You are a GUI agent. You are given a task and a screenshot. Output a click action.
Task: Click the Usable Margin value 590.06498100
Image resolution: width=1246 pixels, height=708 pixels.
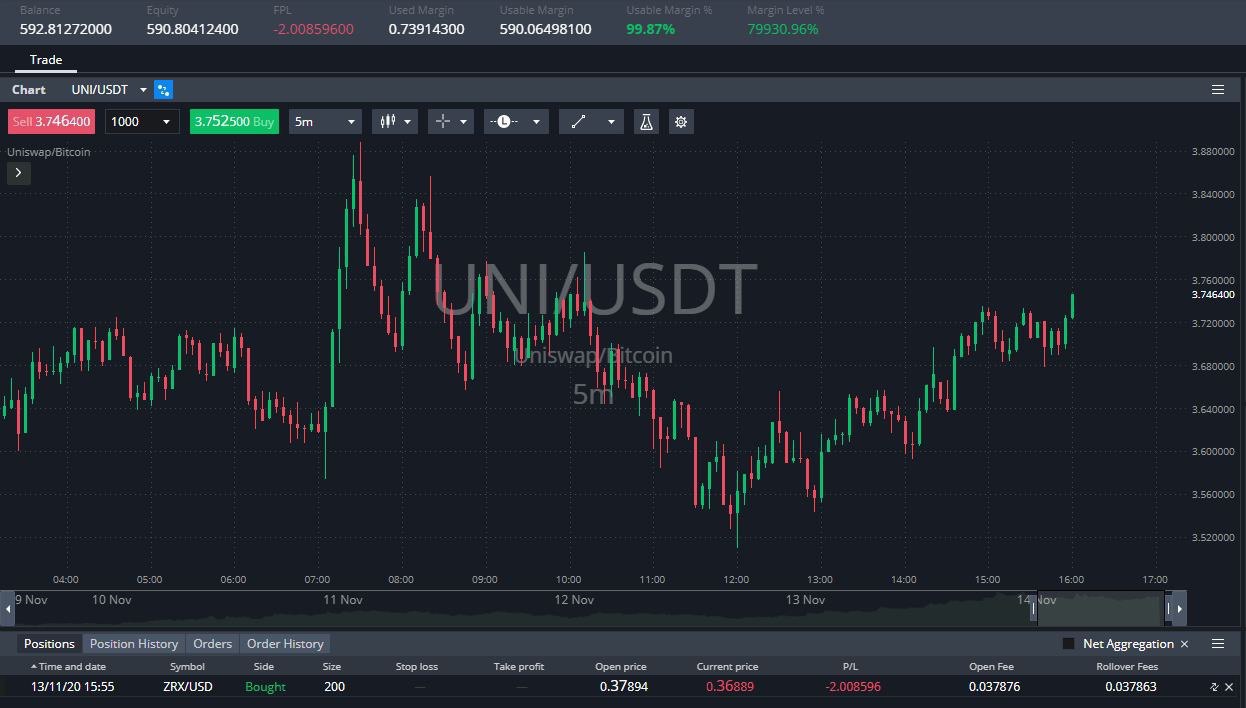tap(546, 29)
